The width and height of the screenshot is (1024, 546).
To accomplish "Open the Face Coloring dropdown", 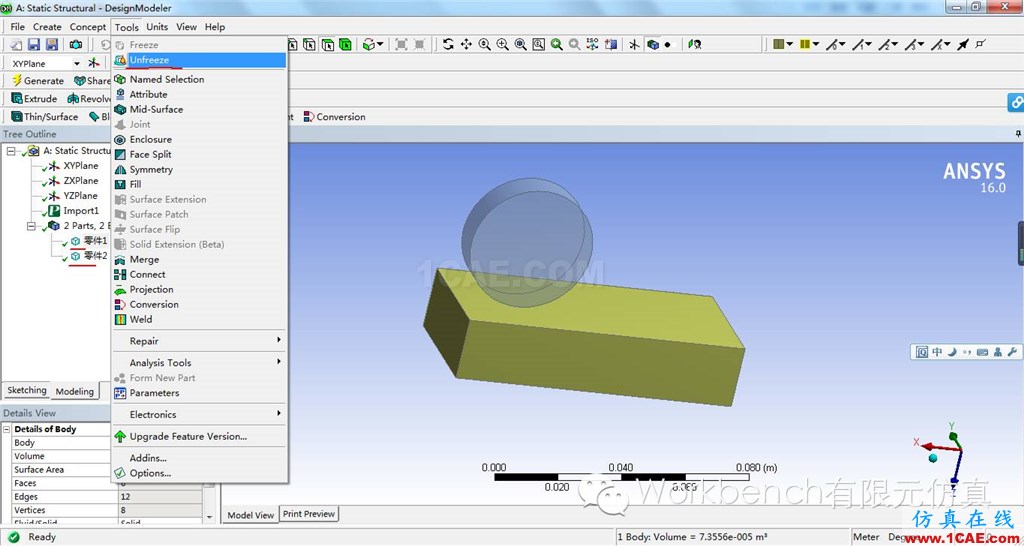I will 789,44.
